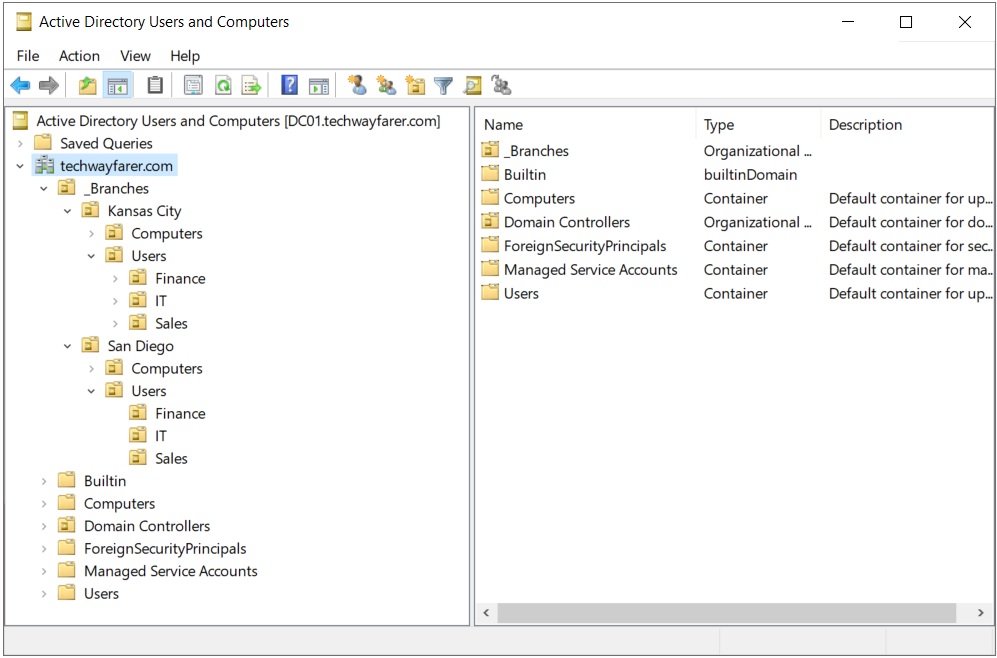This screenshot has width=997, height=658.
Task: Expand Finance under Kansas City Users
Action: click(115, 278)
